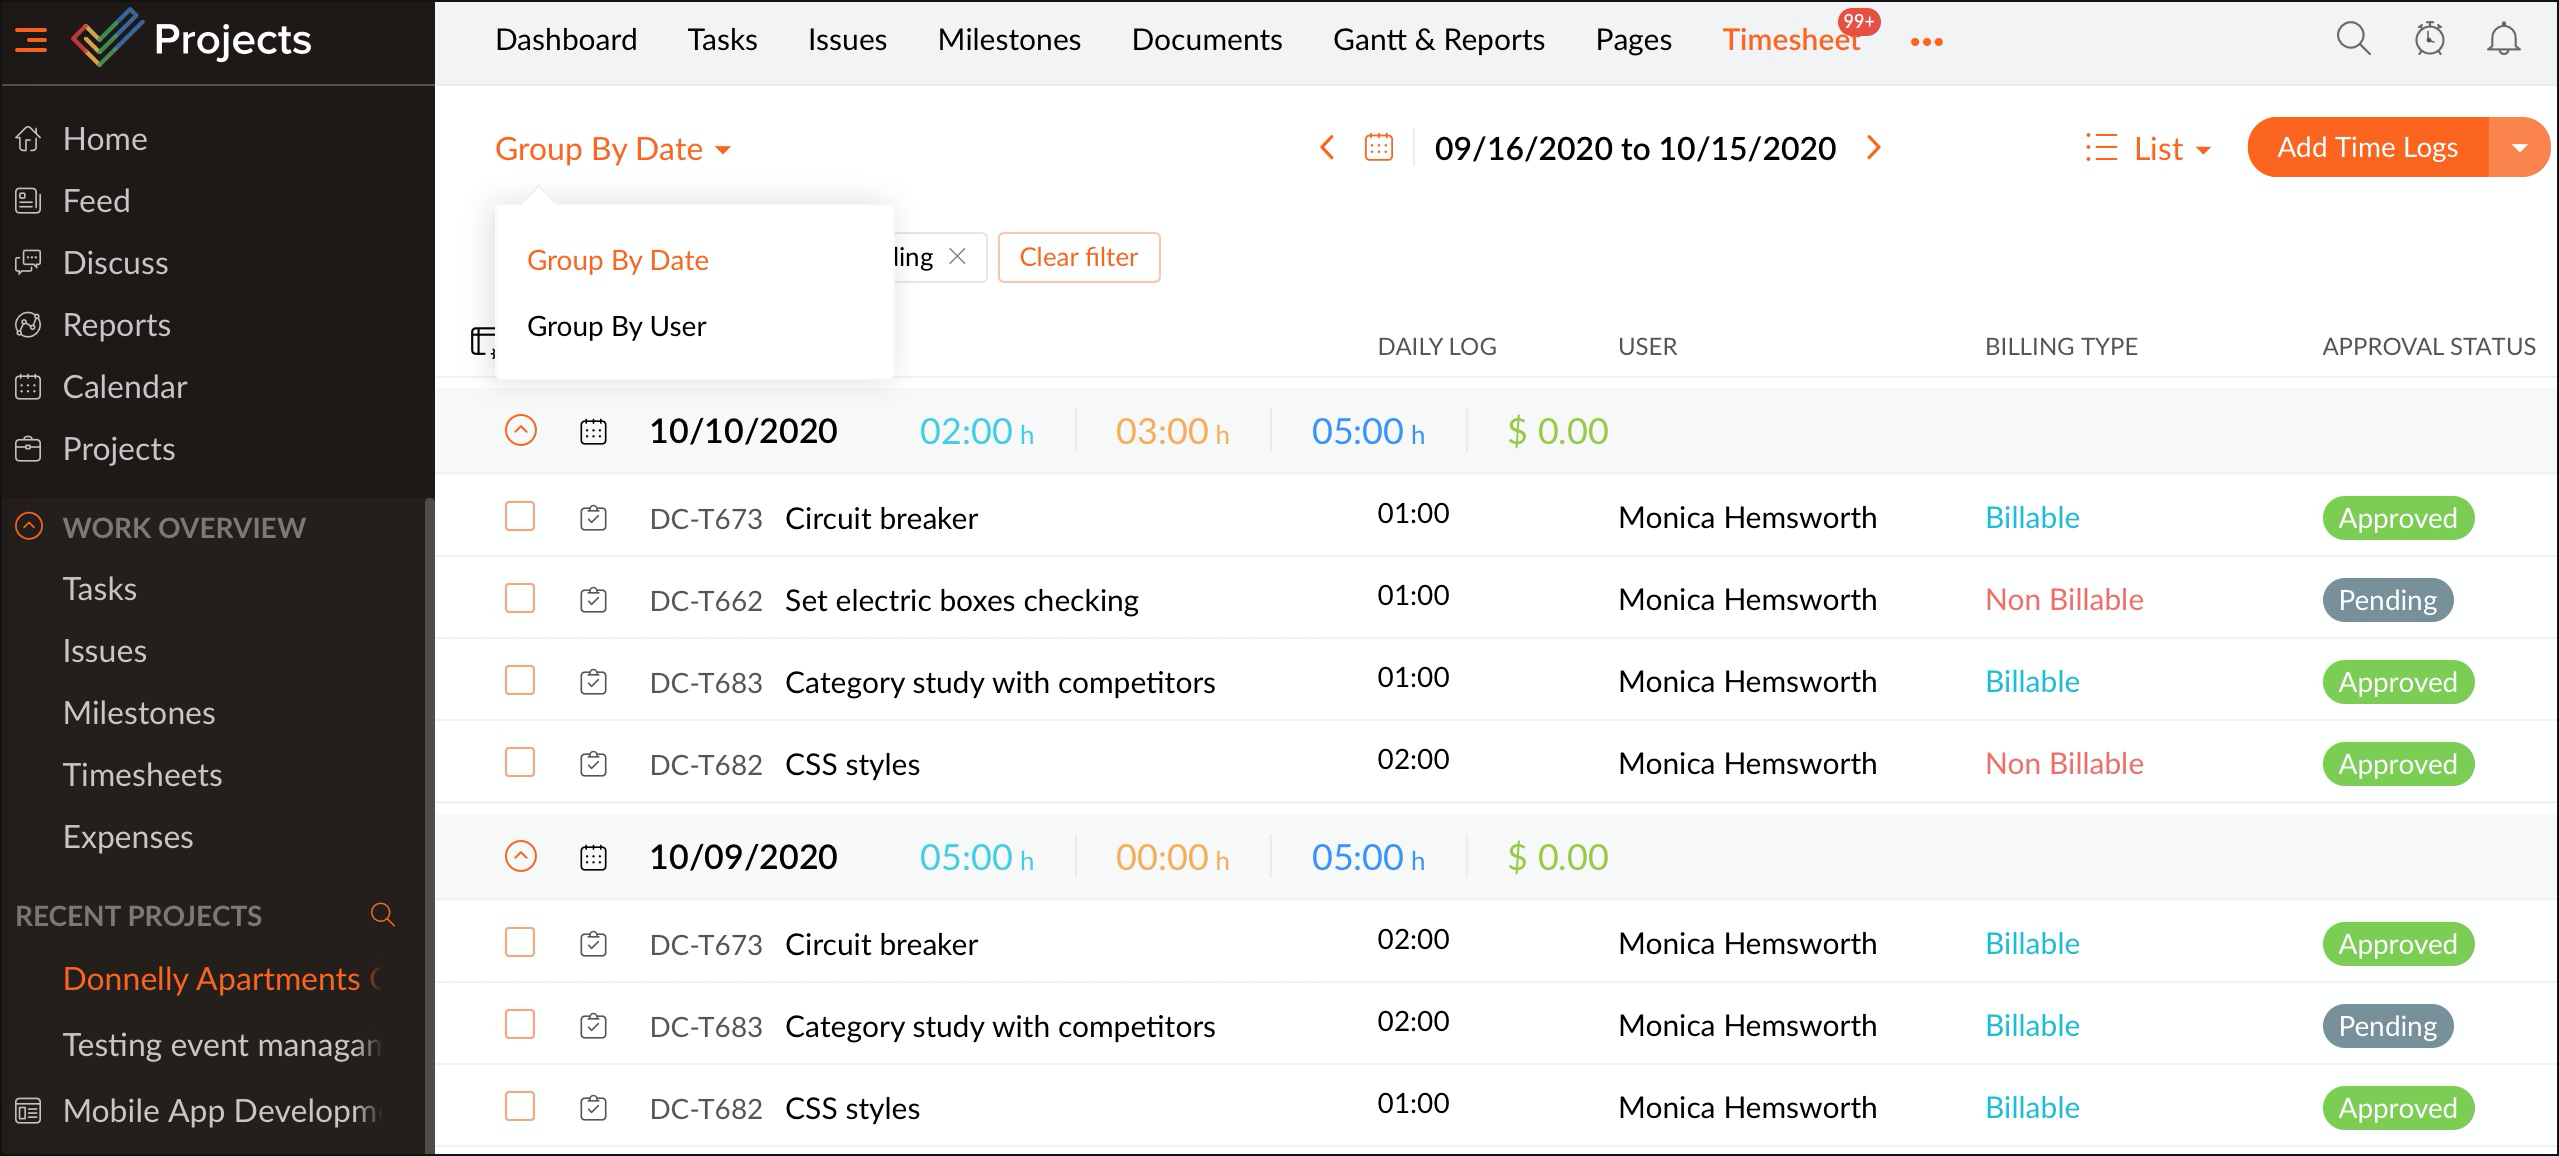The height and width of the screenshot is (1156, 2559).
Task: Select checkbox for CSS styles on 10/10/2020
Action: tap(520, 763)
